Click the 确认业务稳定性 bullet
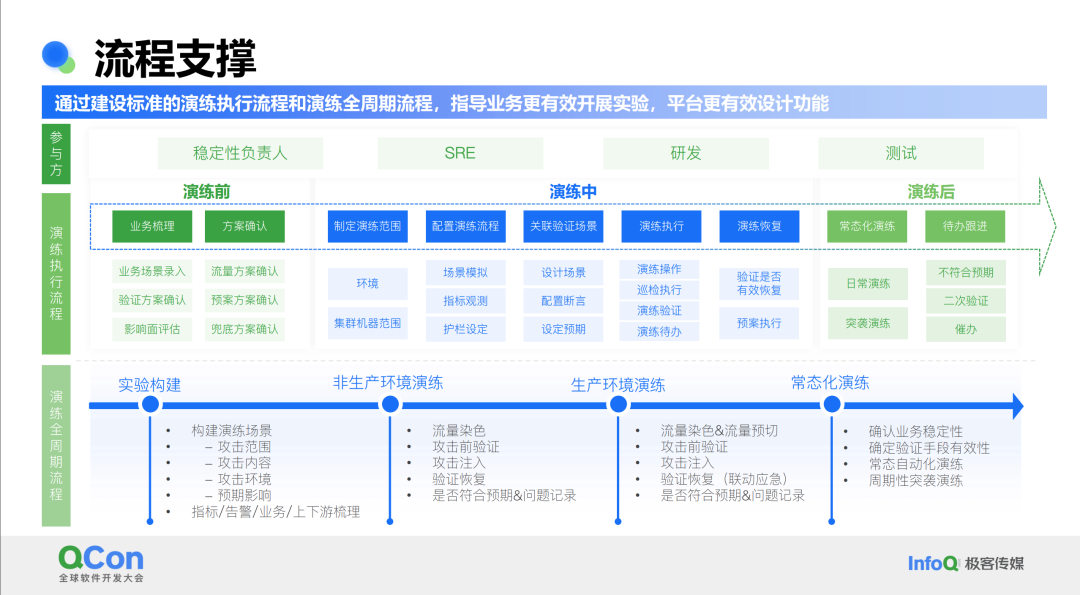The image size is (1080, 595). [x=915, y=432]
